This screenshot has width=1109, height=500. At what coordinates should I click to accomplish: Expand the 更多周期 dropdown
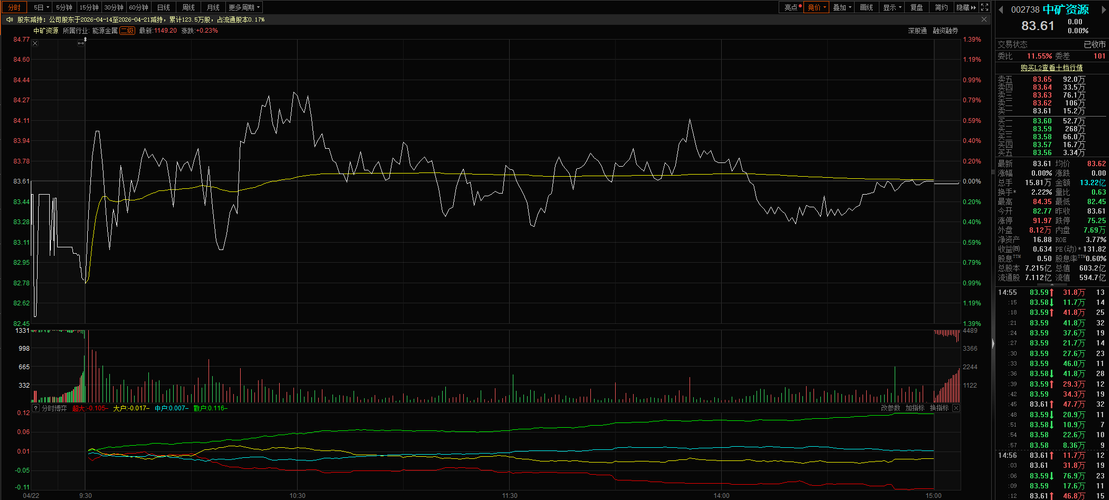[x=244, y=7]
